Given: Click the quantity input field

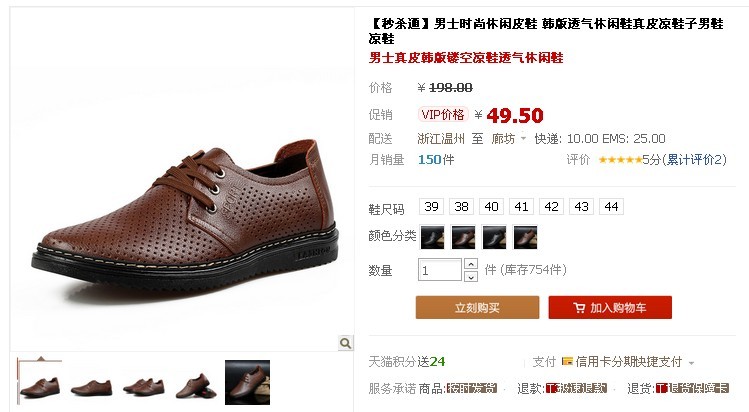Looking at the screenshot, I should tap(439, 270).
